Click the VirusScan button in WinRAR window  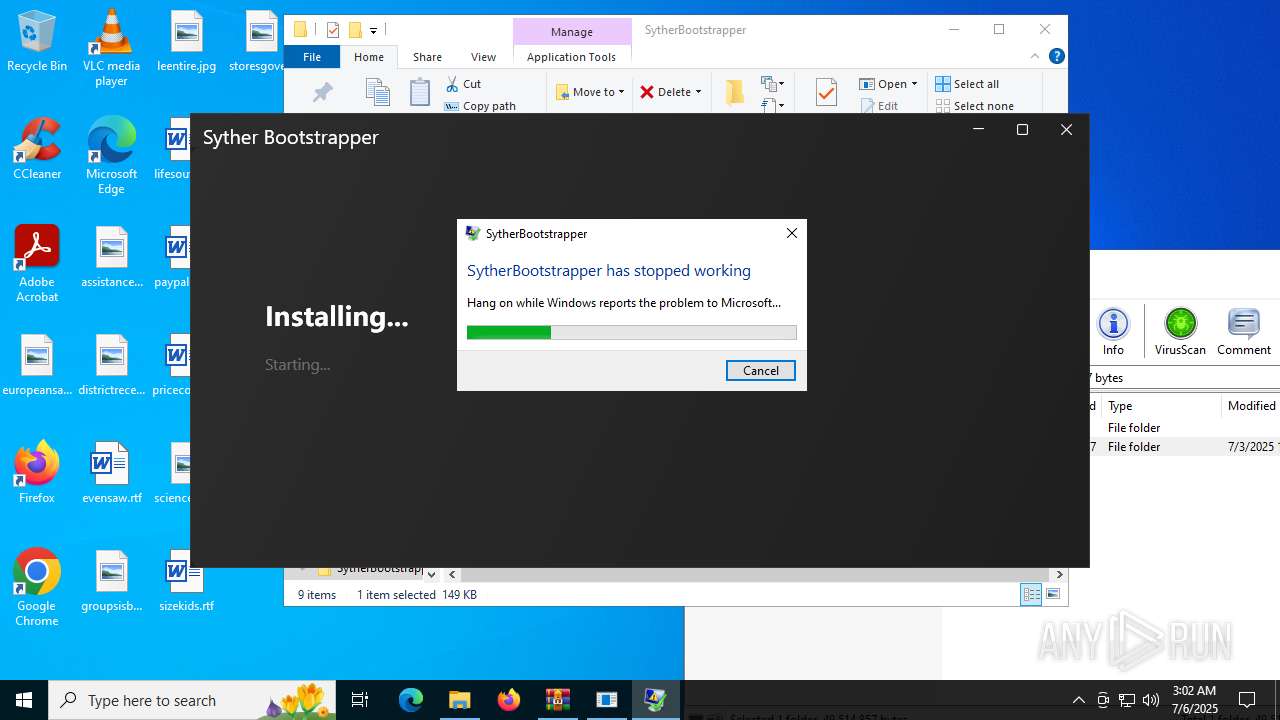coord(1180,332)
